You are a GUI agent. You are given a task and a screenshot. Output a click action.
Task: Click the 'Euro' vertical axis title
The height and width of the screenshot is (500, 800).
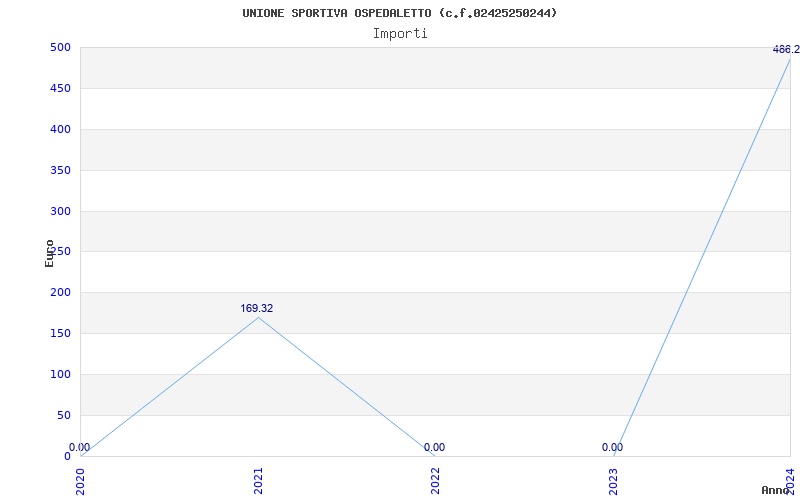49,253
